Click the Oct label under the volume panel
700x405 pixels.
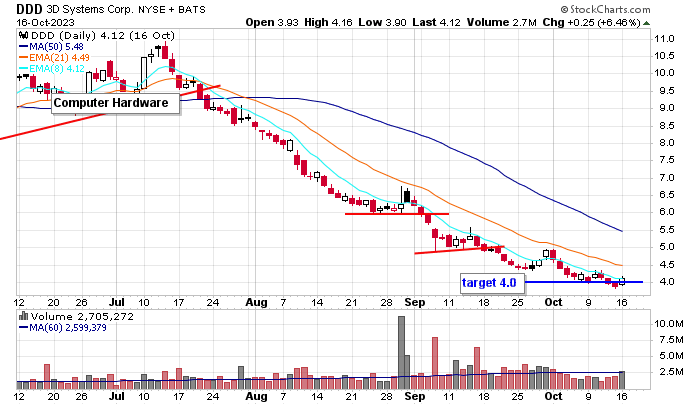click(554, 396)
